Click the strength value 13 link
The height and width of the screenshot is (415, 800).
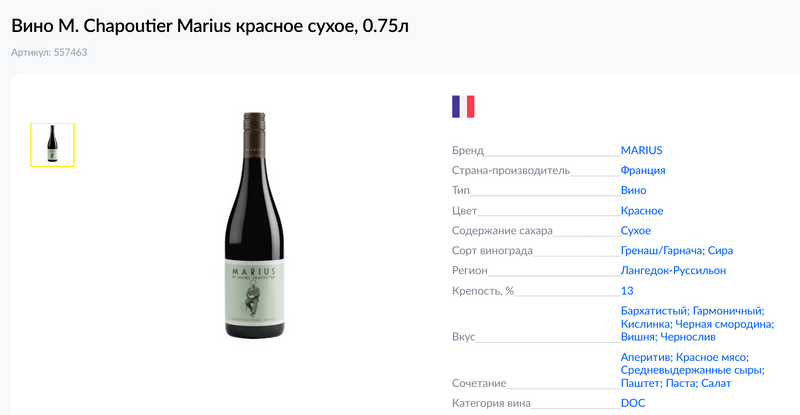627,291
